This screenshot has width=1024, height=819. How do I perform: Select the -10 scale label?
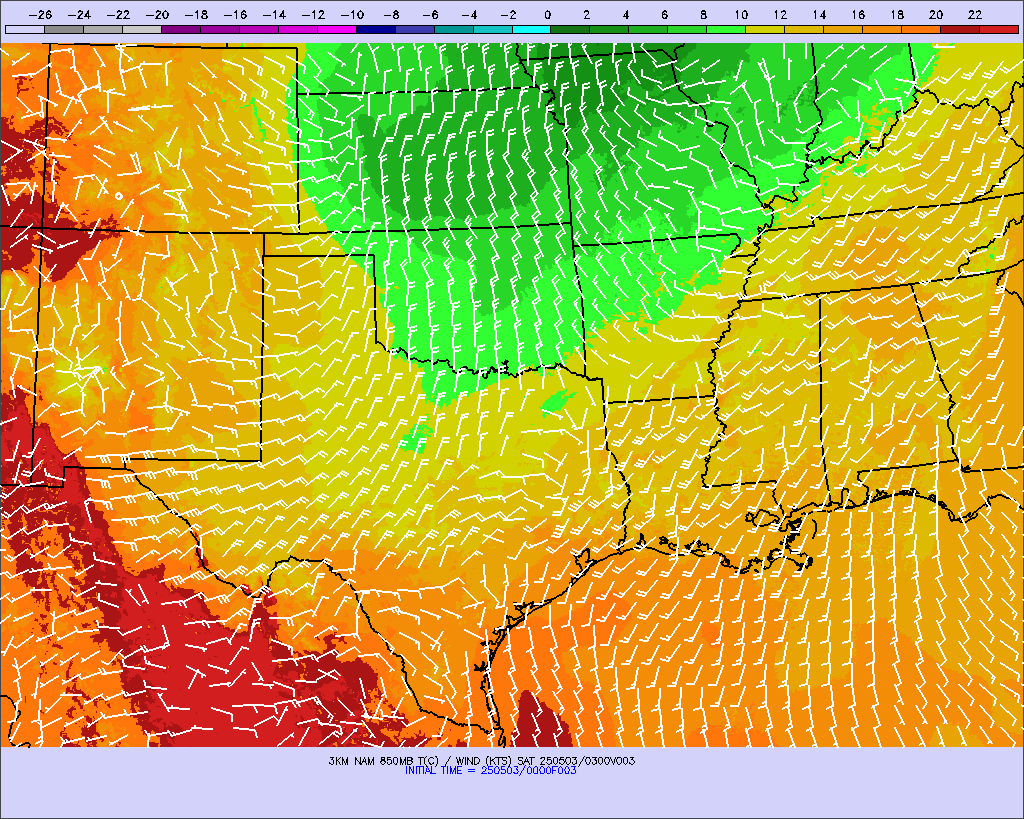[352, 15]
